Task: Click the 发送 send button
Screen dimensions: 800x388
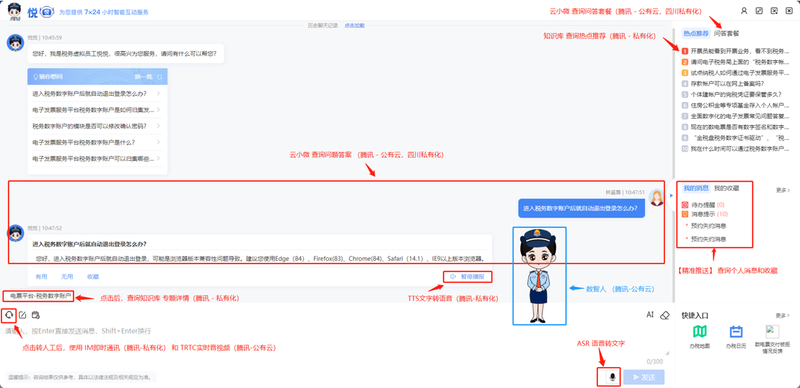Action: tap(644, 377)
